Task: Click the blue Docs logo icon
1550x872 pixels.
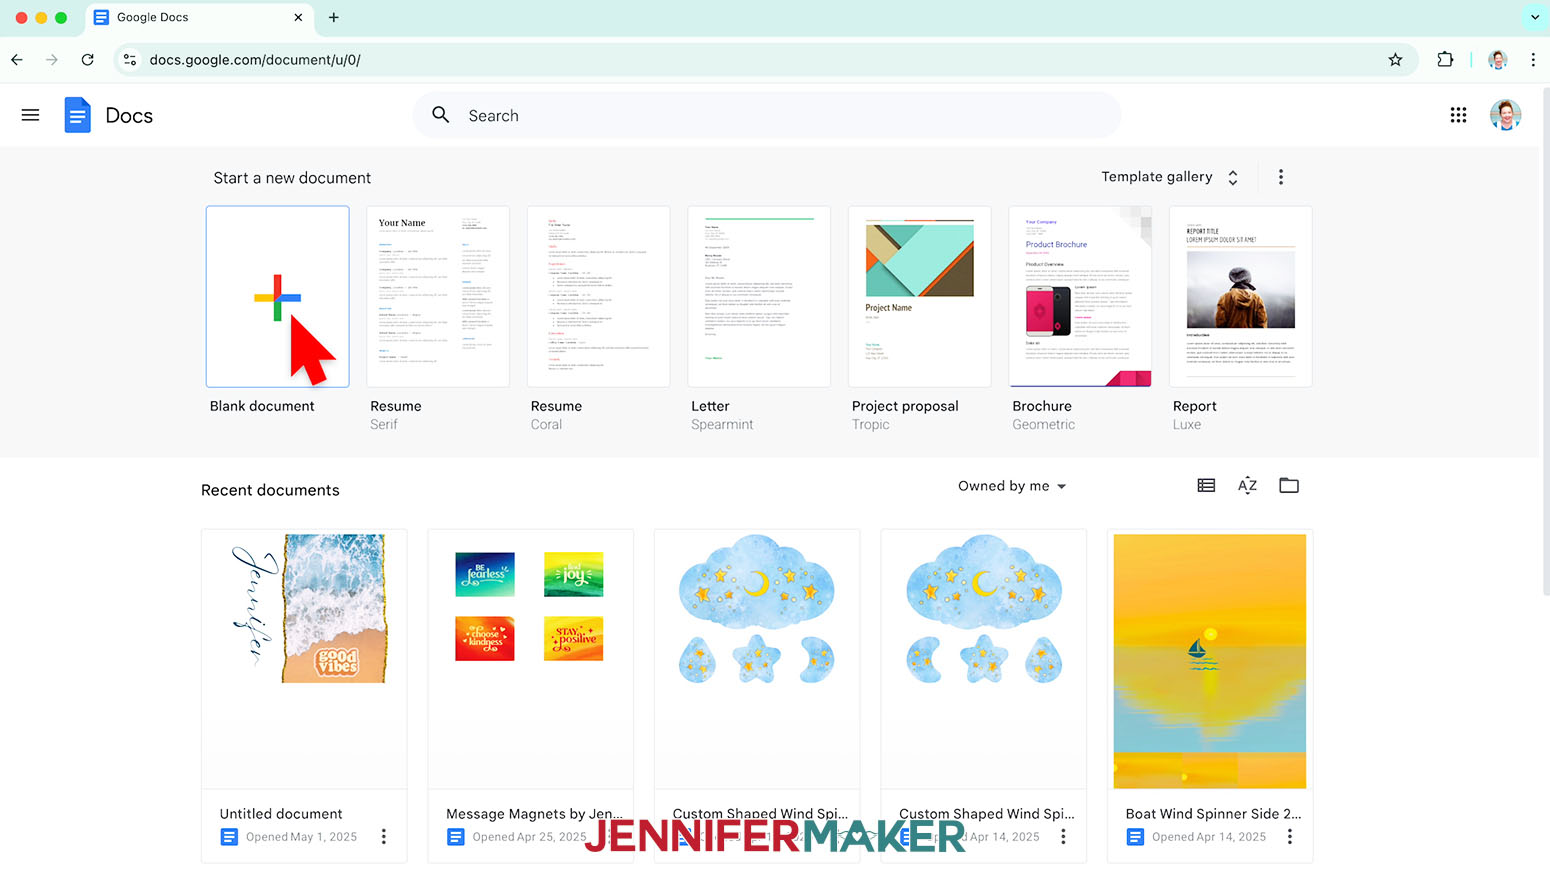Action: [77, 115]
